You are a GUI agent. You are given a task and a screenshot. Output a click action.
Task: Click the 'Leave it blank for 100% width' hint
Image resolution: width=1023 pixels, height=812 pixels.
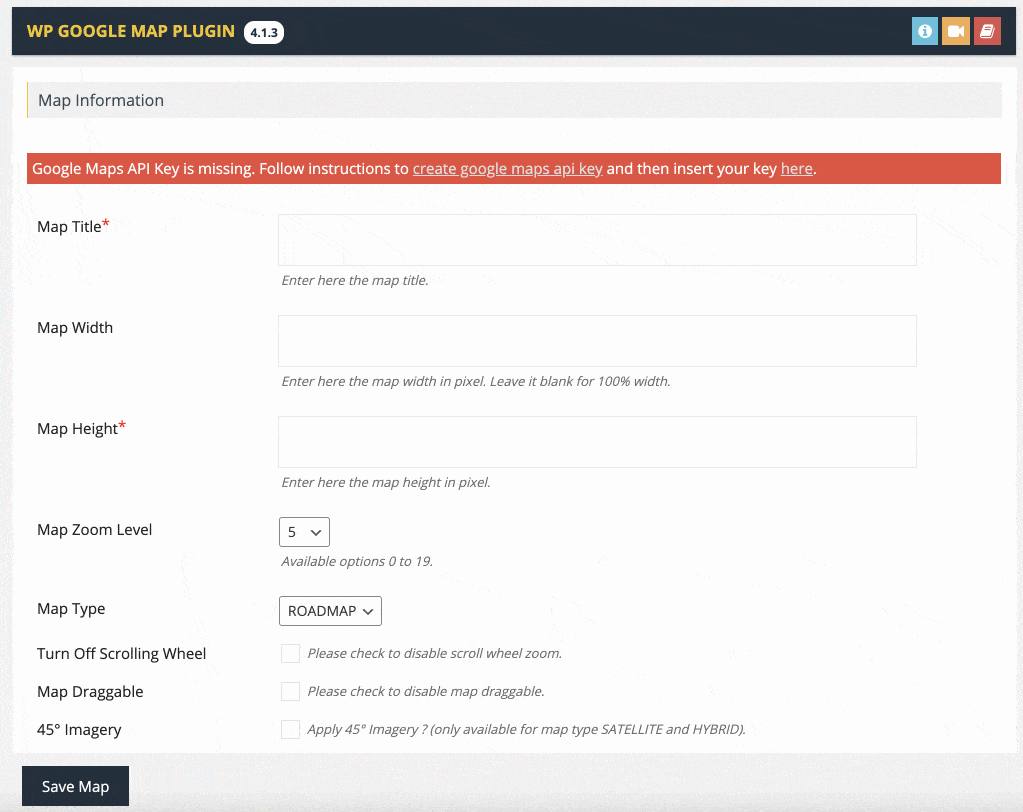point(580,382)
